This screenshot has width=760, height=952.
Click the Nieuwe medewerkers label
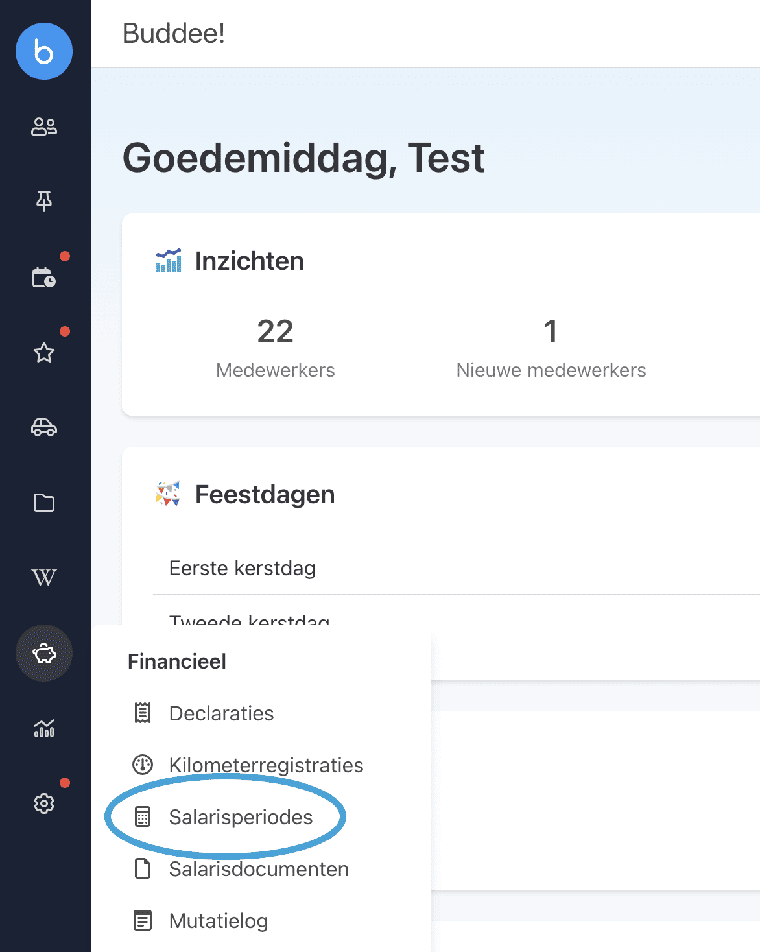[x=551, y=370]
